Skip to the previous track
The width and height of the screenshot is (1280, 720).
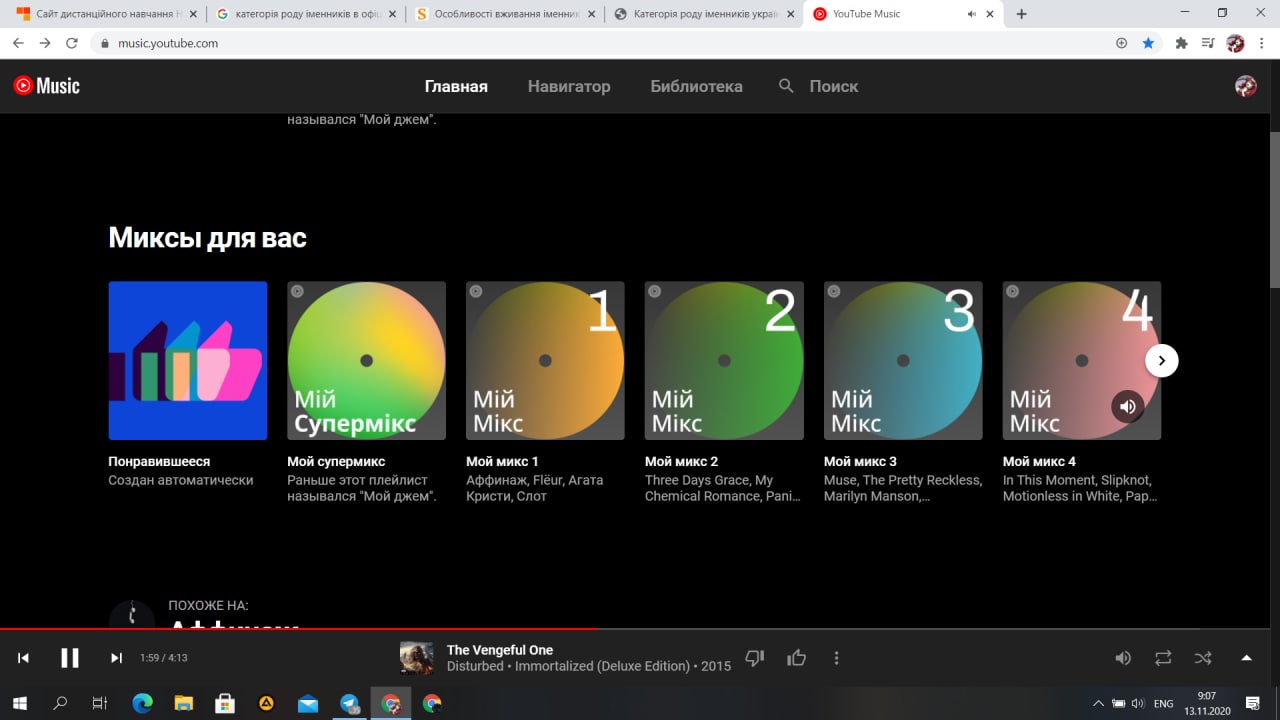(x=23, y=657)
